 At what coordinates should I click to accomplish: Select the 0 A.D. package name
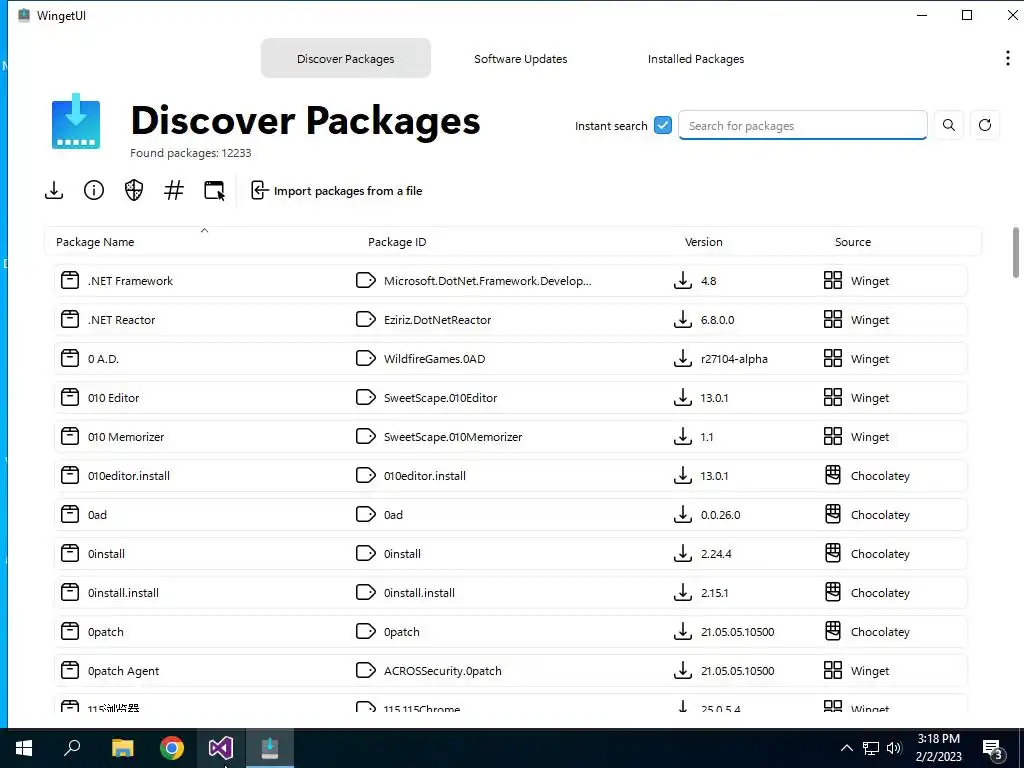click(103, 359)
